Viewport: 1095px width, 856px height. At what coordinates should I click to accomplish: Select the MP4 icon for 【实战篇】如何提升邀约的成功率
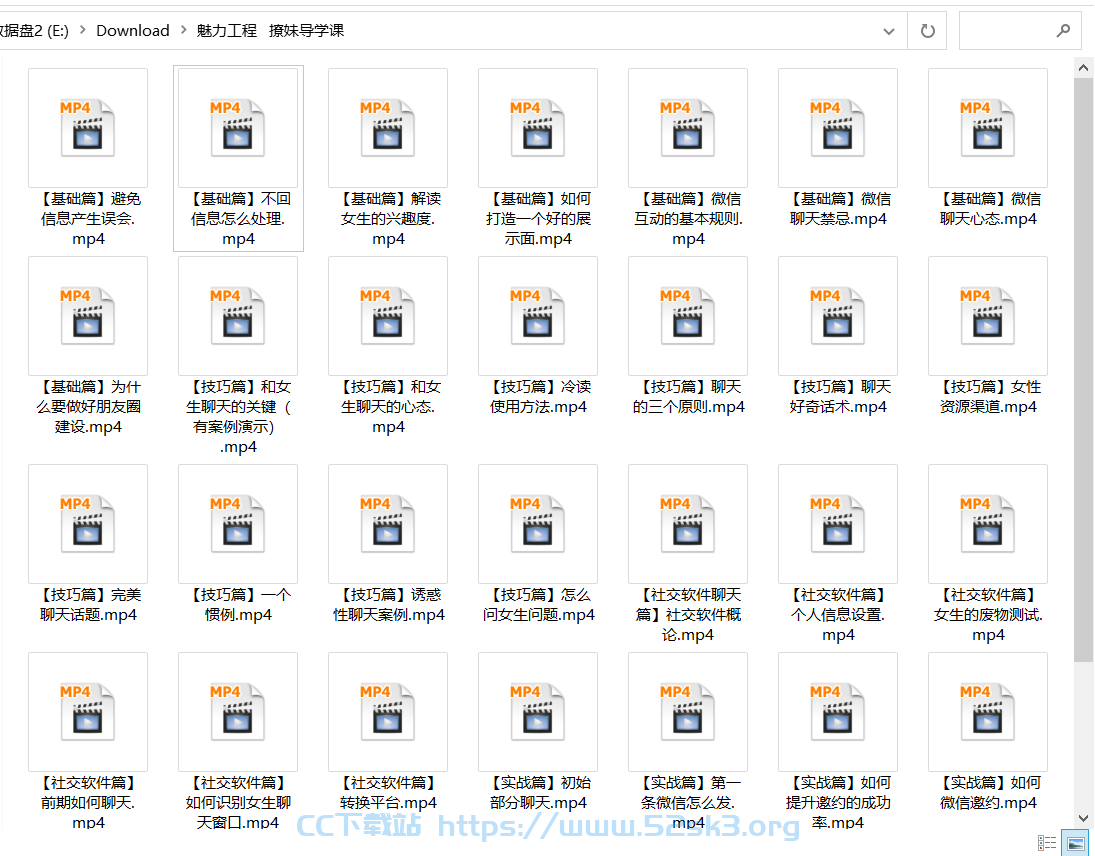tap(838, 711)
